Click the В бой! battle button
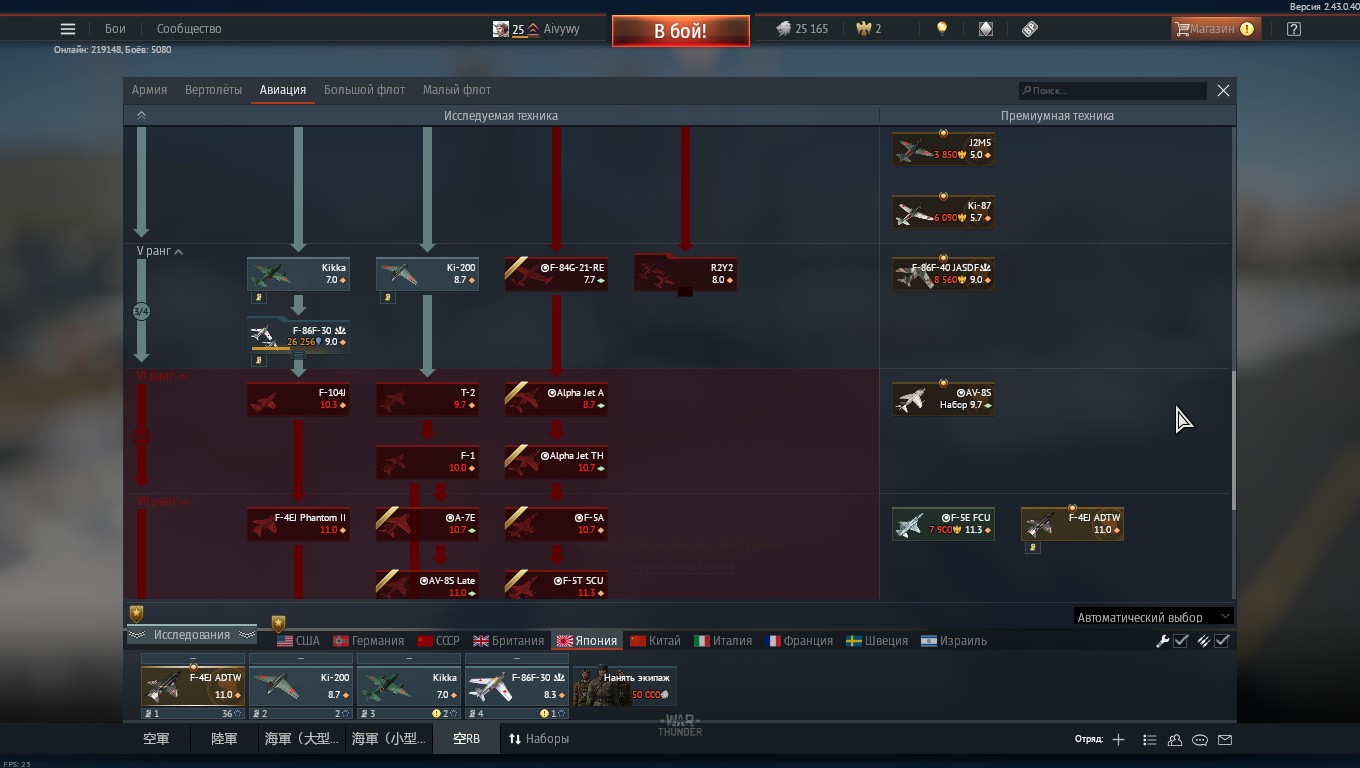The width and height of the screenshot is (1360, 768). [x=681, y=31]
